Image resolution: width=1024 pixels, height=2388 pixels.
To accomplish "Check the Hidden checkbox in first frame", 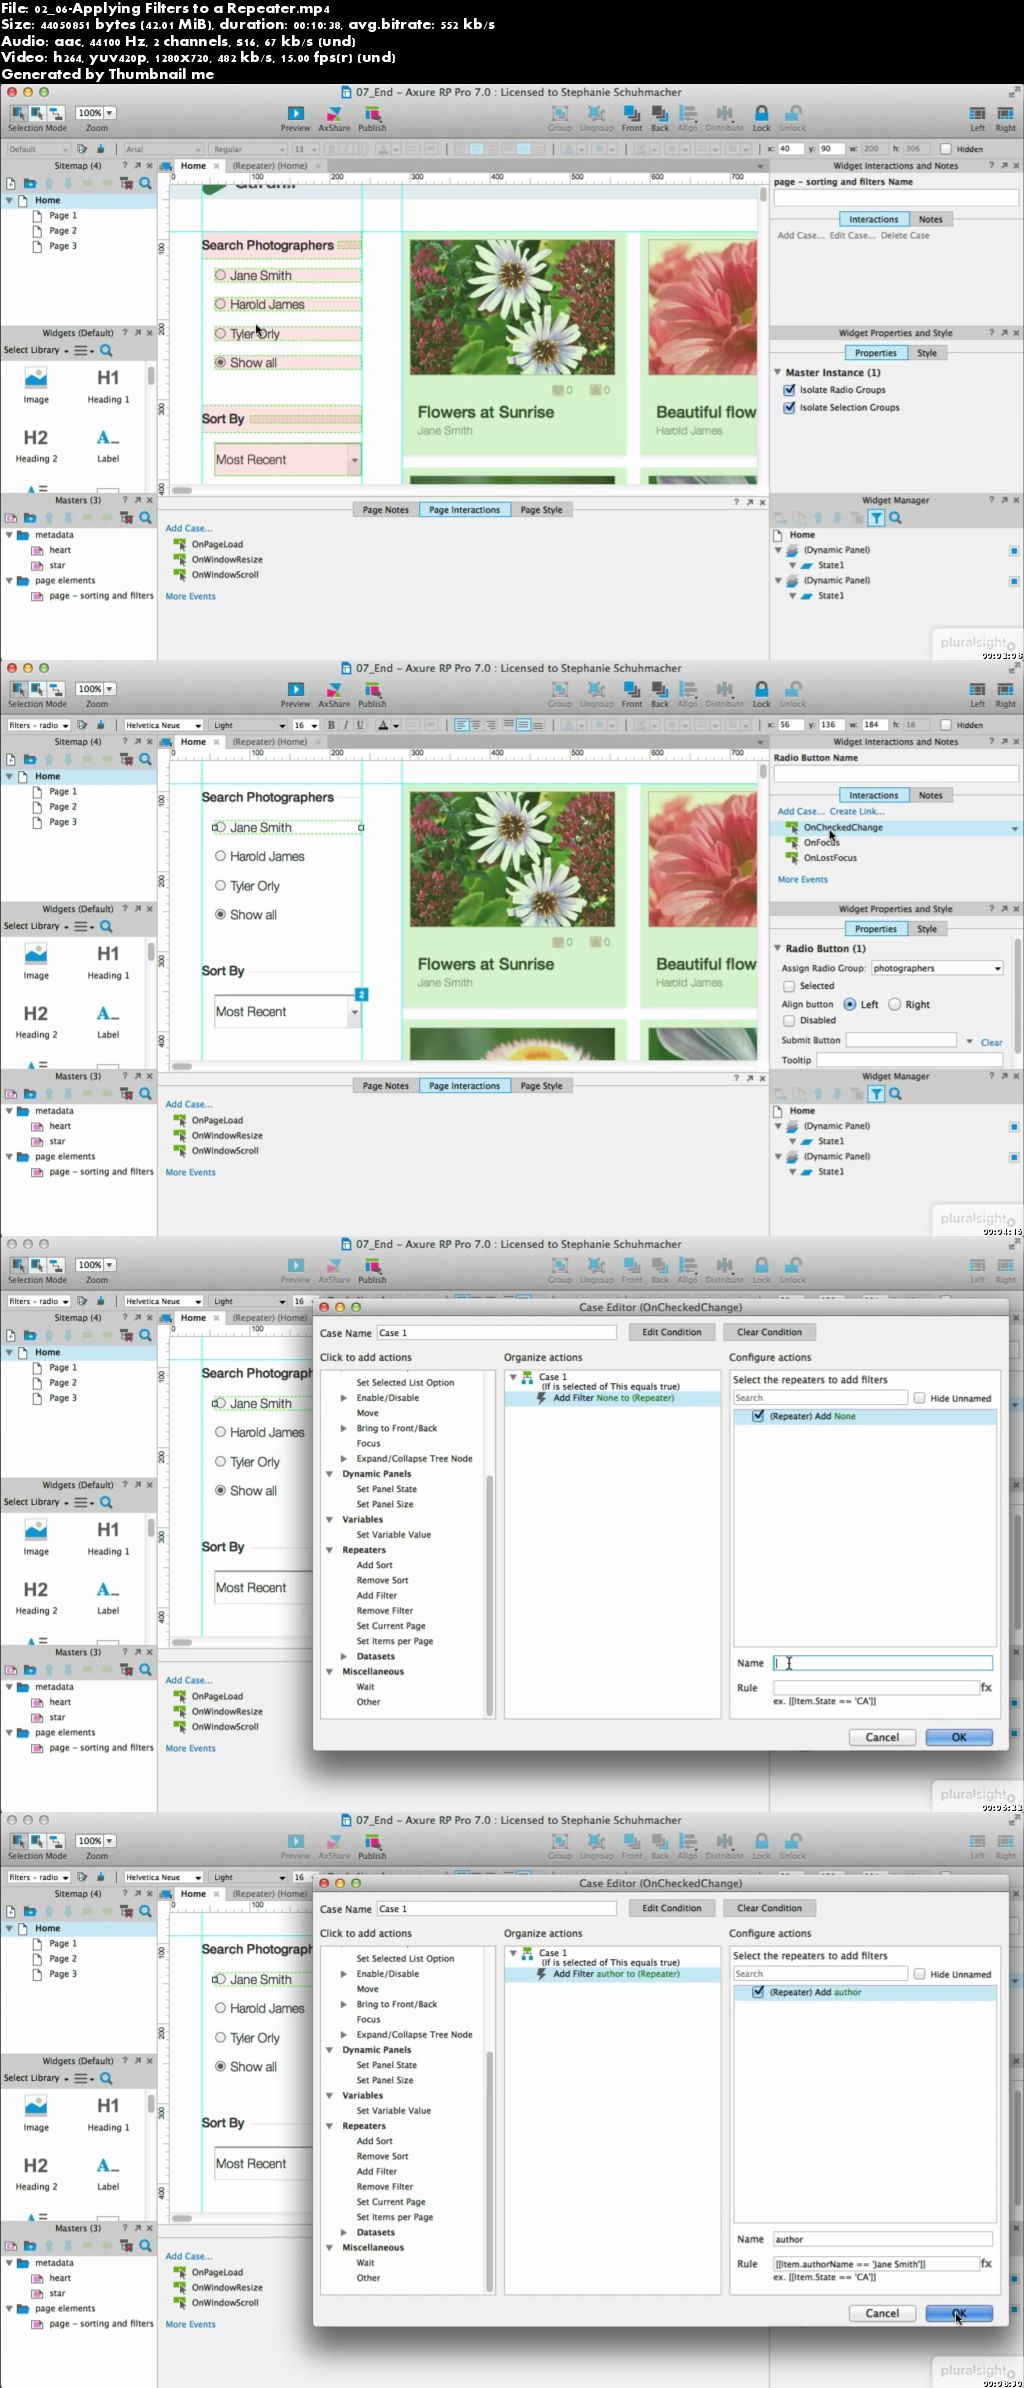I will [945, 149].
